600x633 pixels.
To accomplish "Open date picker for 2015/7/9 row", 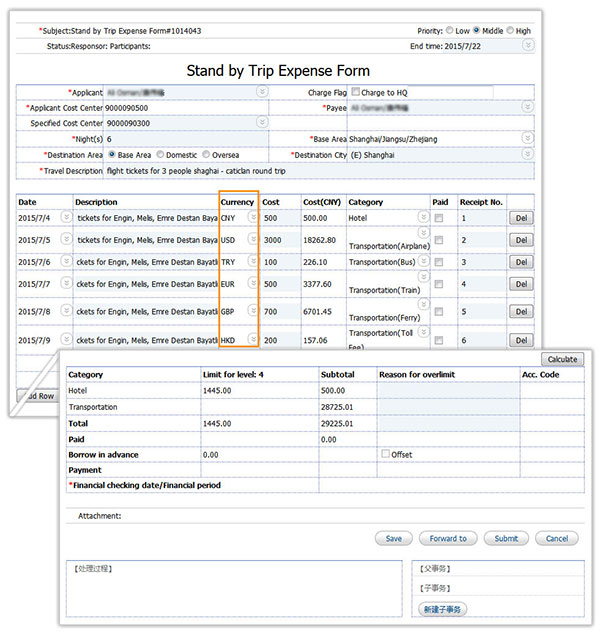I will 66,339.
